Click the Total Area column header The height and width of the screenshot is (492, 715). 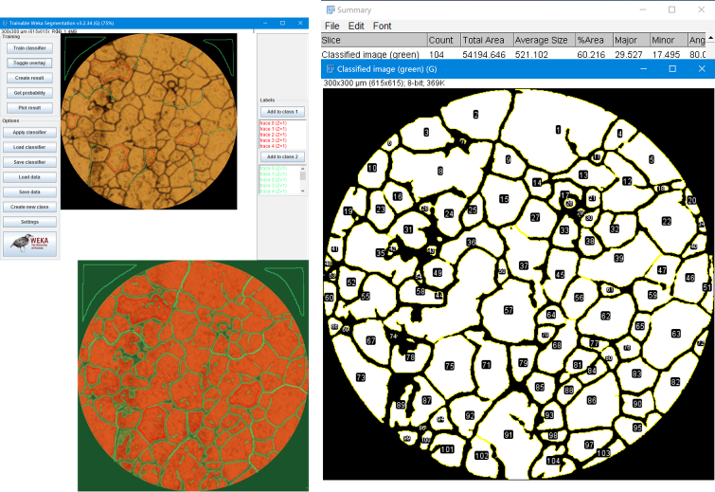(487, 40)
